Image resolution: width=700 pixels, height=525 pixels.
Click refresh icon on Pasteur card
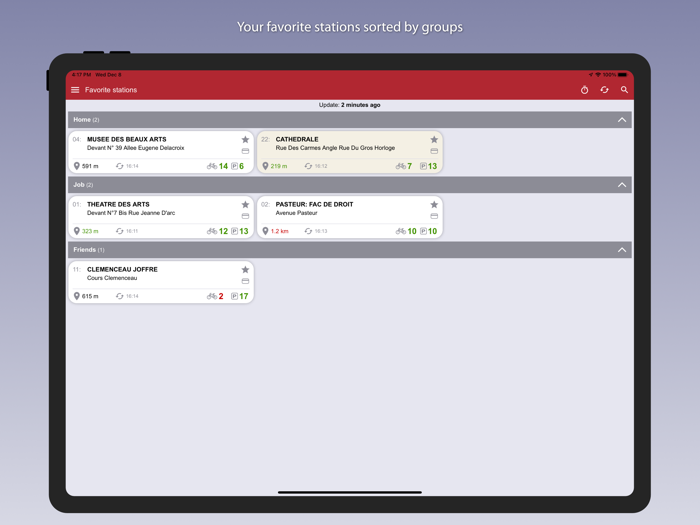[x=308, y=231]
